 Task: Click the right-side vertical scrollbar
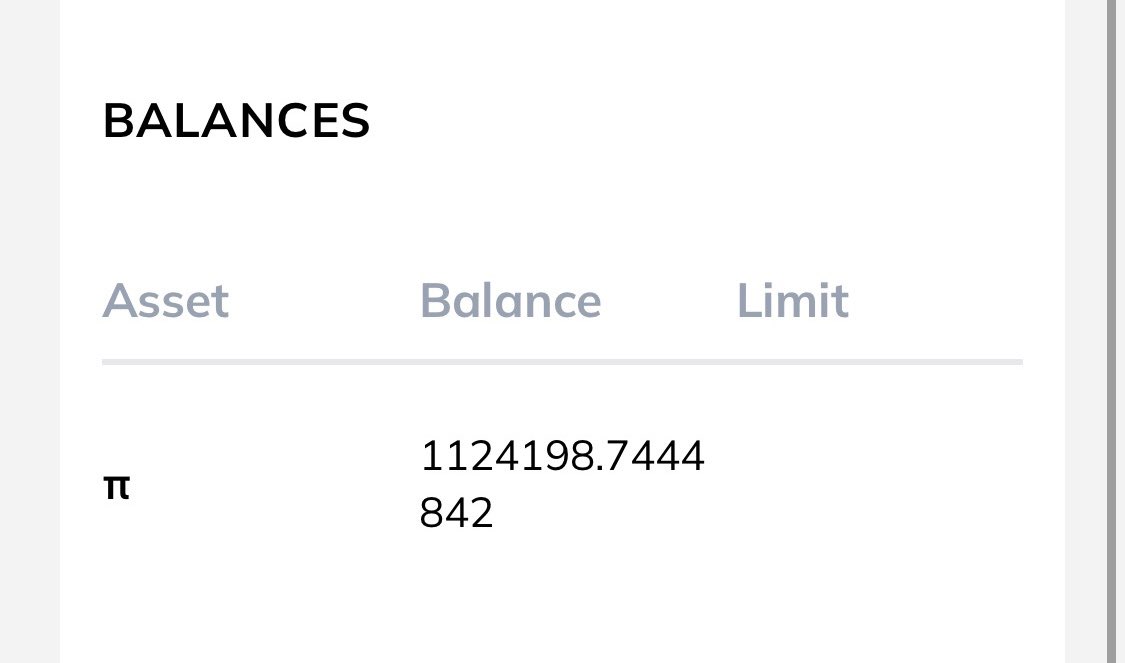click(x=1112, y=330)
